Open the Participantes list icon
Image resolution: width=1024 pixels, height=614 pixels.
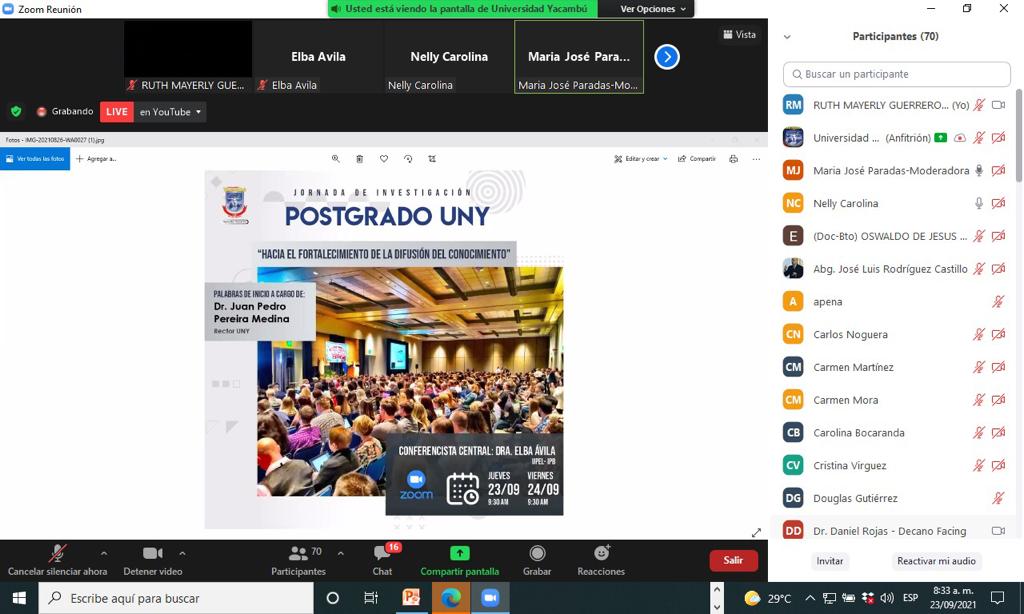298,554
